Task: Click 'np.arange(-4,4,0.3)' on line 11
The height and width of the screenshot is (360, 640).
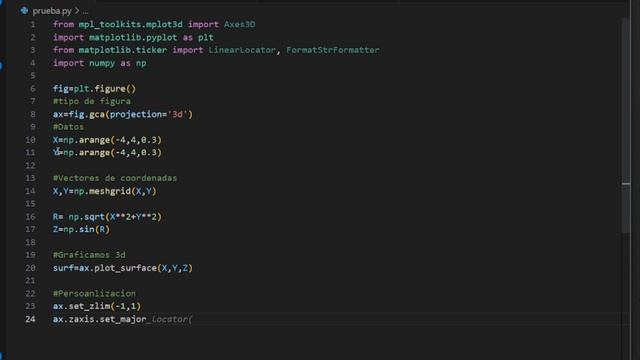Action: point(113,153)
